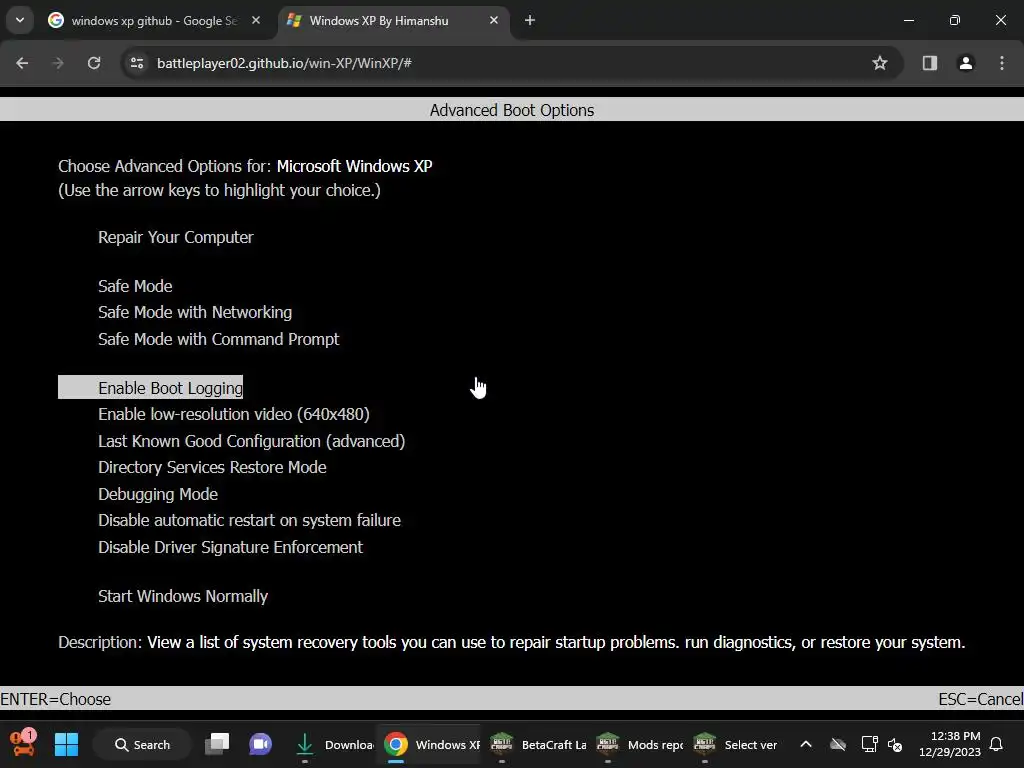Image resolution: width=1024 pixels, height=768 pixels.
Task: Open the clock showing 12:38 PM
Action: click(950, 744)
